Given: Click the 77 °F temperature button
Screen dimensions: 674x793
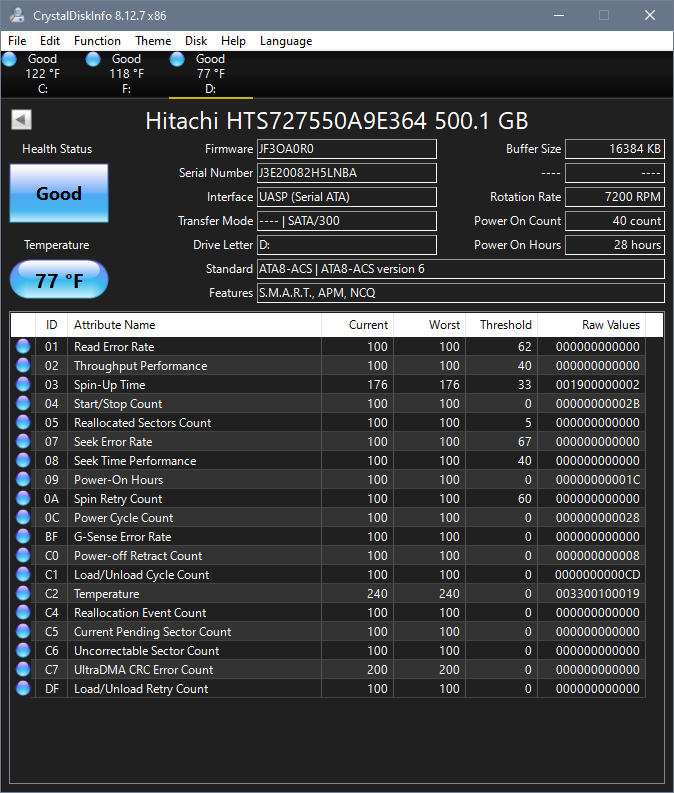Looking at the screenshot, I should coord(59,281).
